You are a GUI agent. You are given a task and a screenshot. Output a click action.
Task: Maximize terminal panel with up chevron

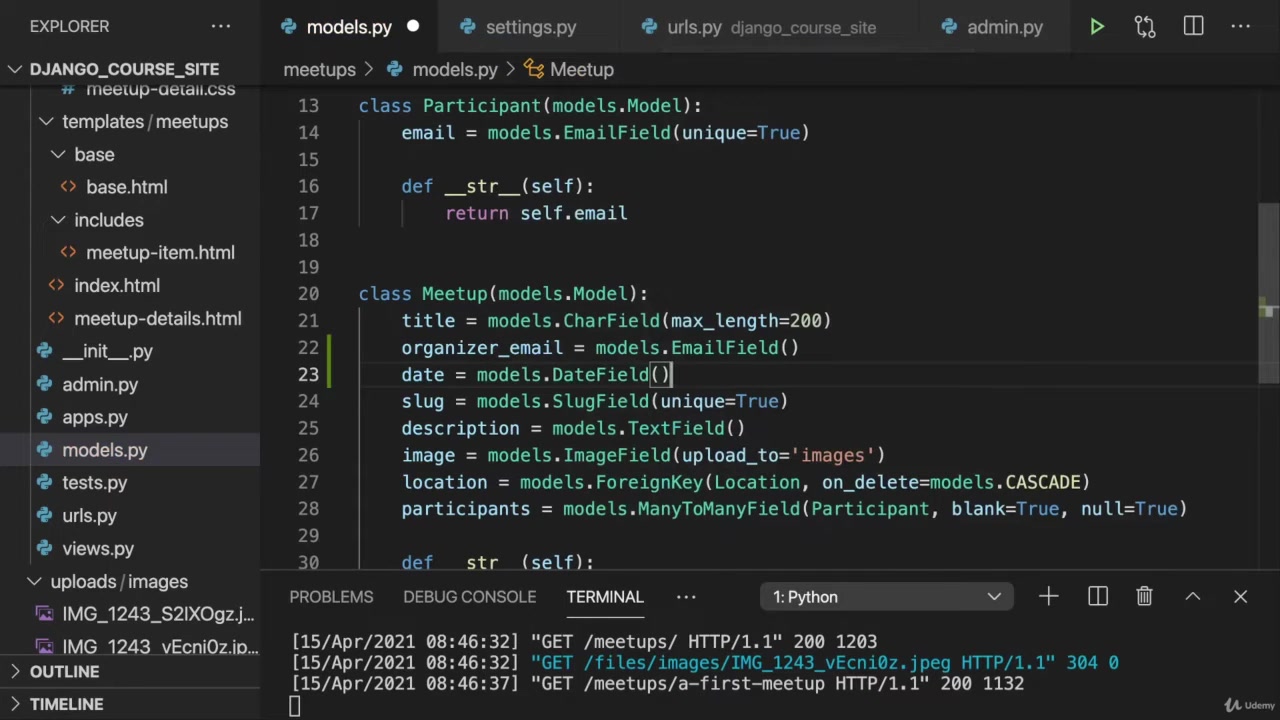1192,597
